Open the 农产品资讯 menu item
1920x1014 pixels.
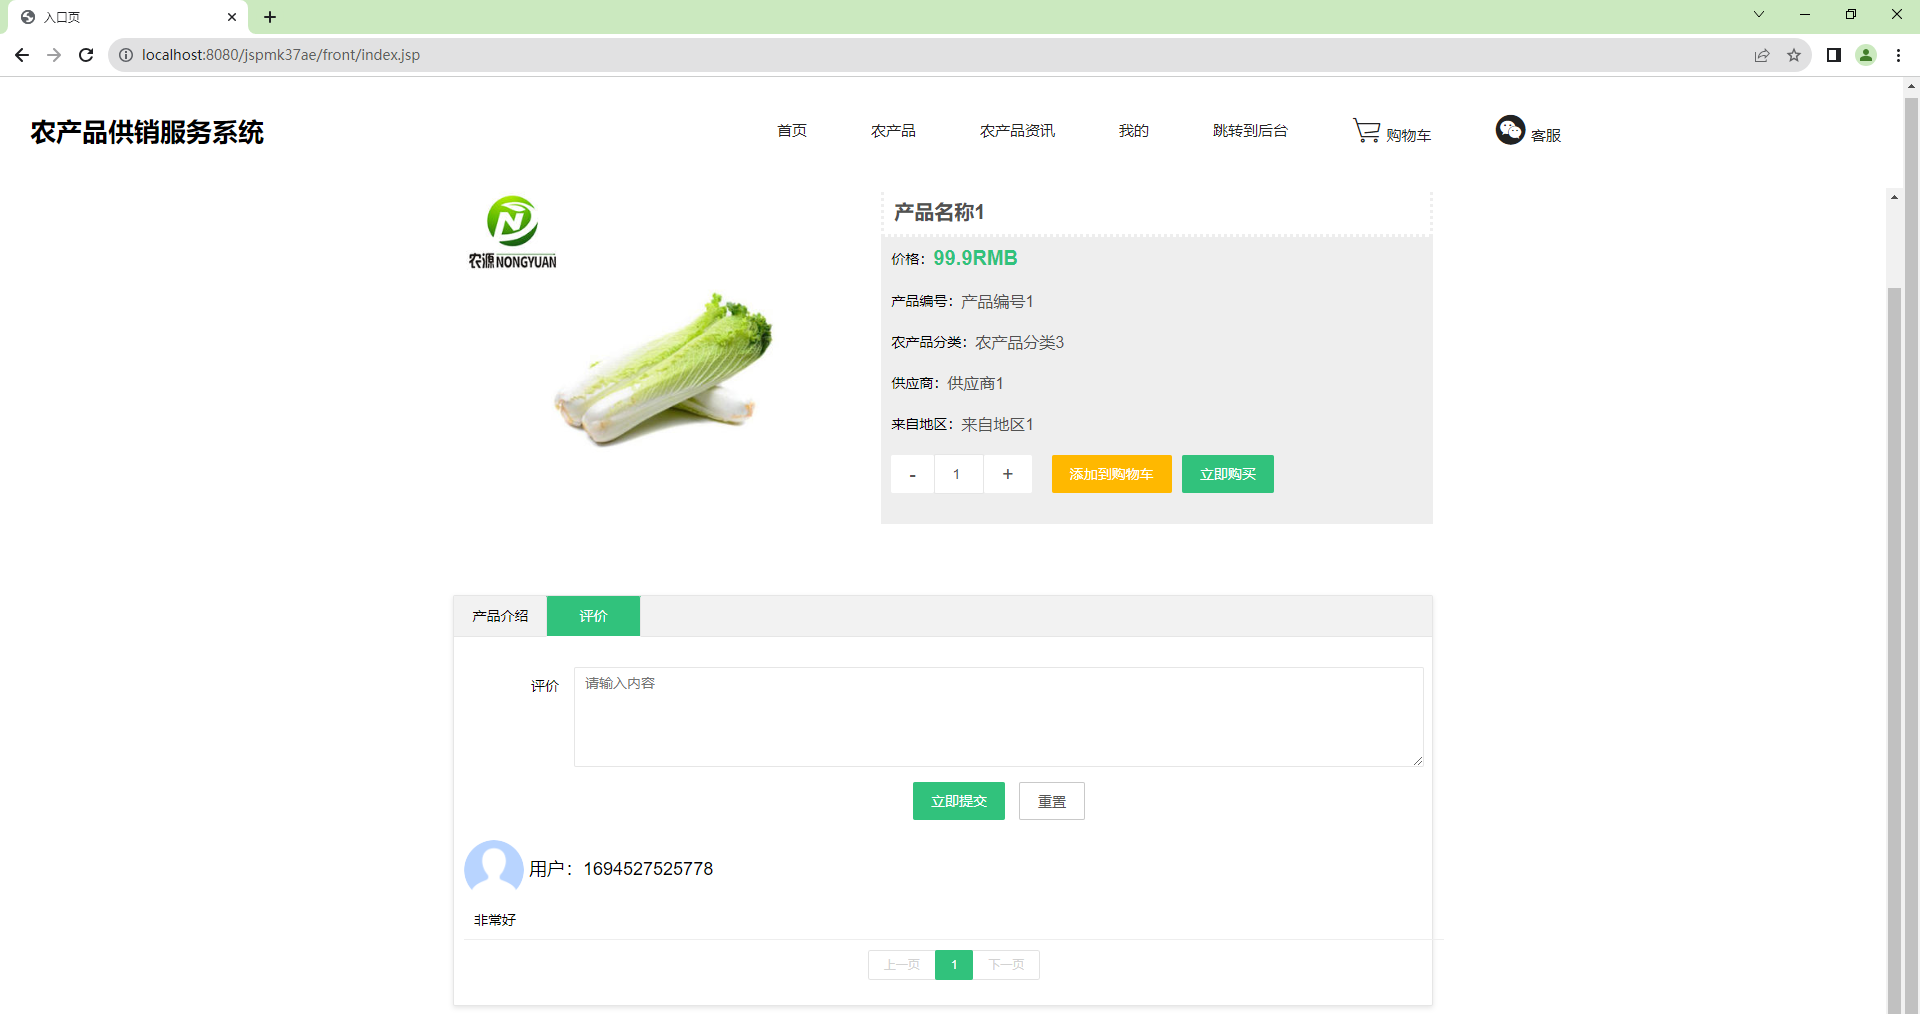(x=1017, y=130)
